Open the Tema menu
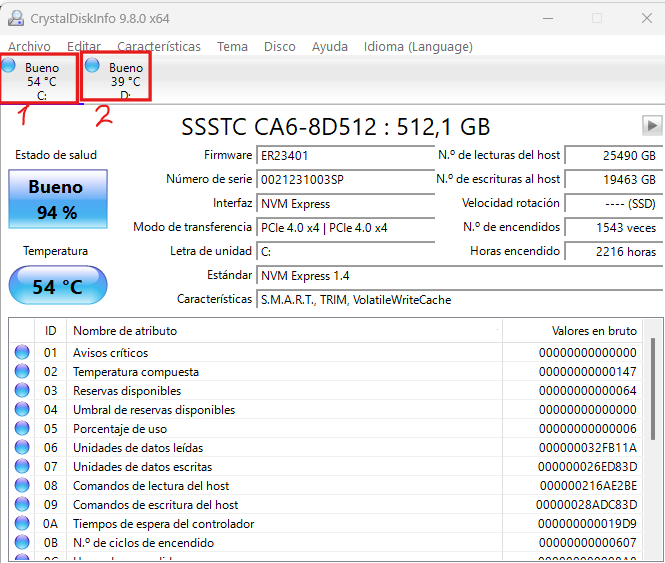665x563 pixels. click(x=232, y=46)
